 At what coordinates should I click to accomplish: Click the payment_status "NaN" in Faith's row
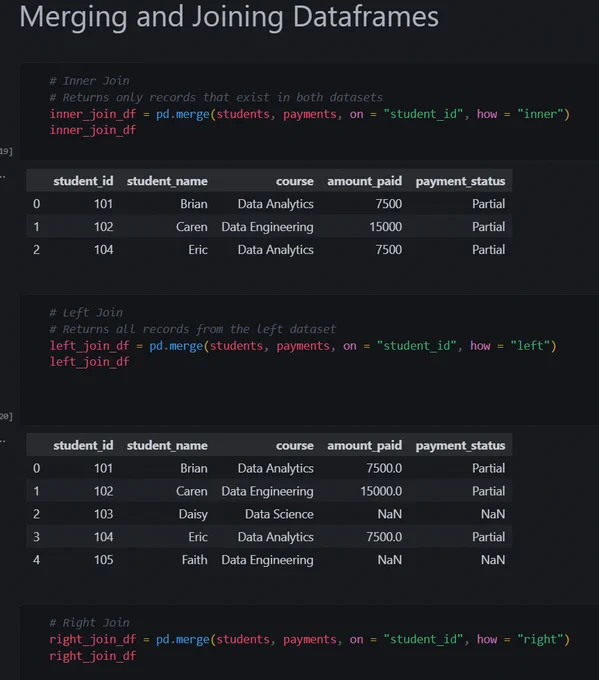pos(493,560)
